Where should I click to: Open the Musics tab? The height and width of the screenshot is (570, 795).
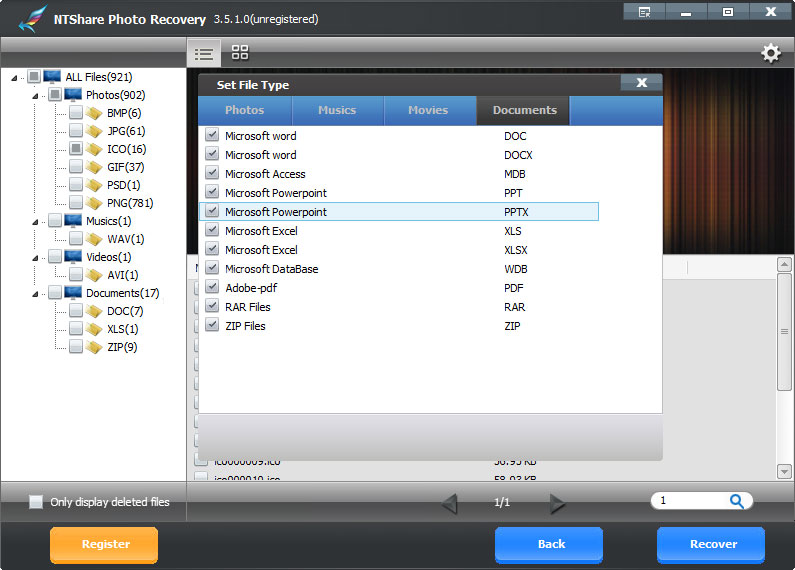click(x=338, y=111)
